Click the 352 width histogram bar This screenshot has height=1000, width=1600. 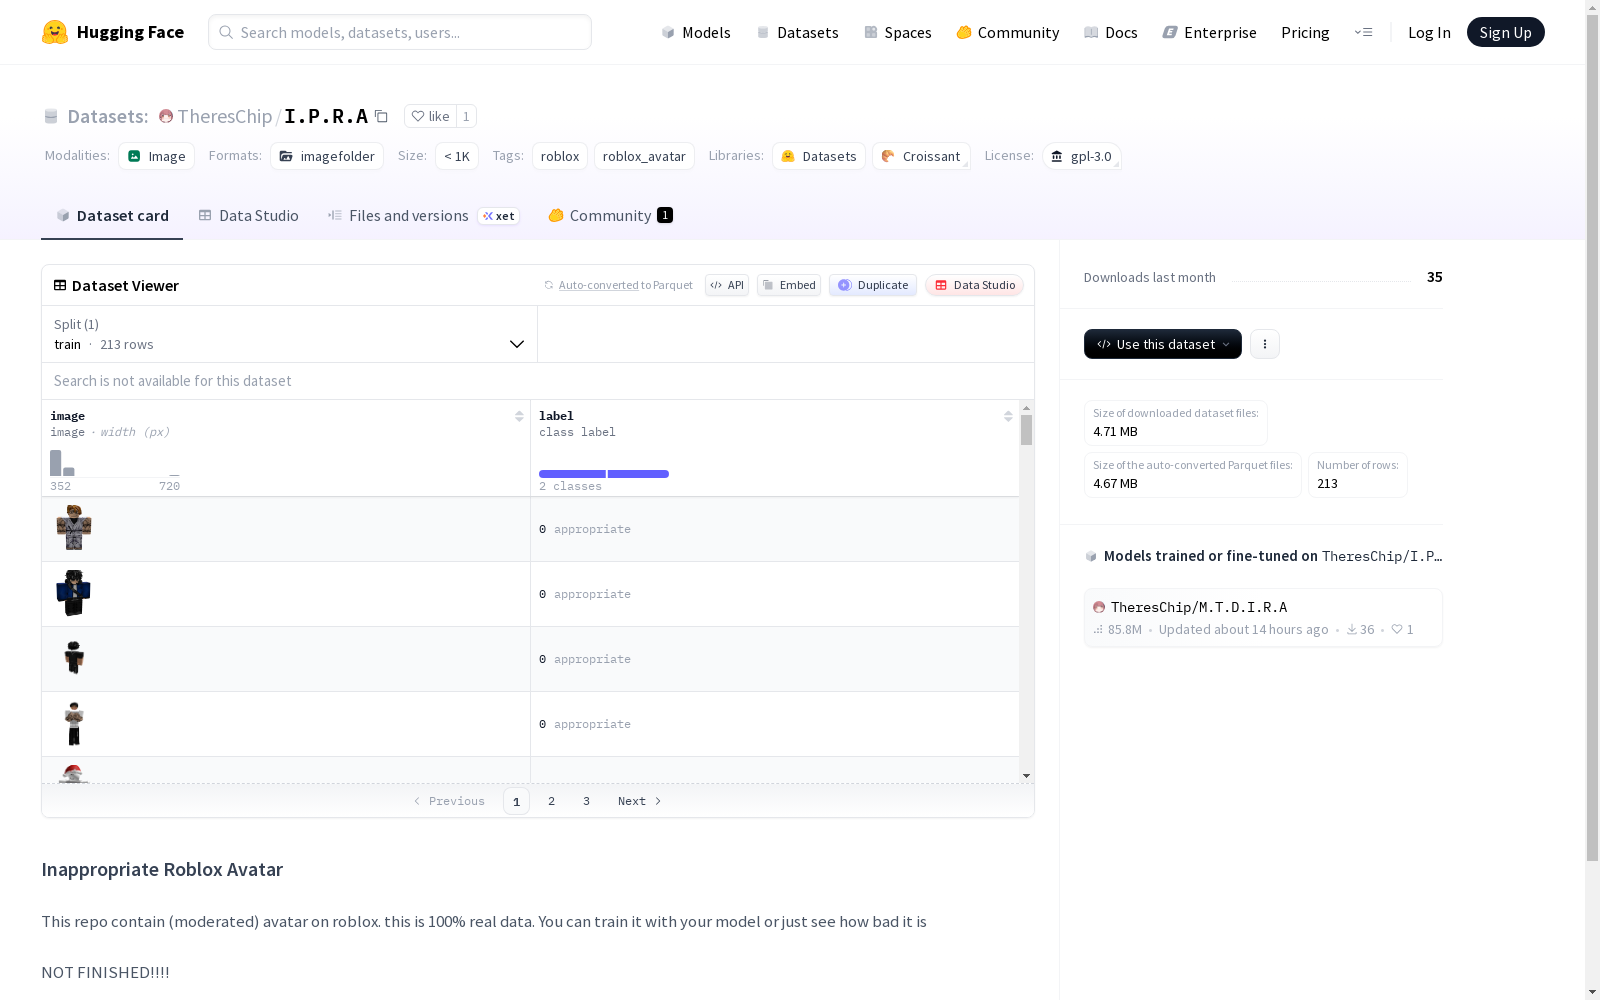pyautogui.click(x=56, y=463)
